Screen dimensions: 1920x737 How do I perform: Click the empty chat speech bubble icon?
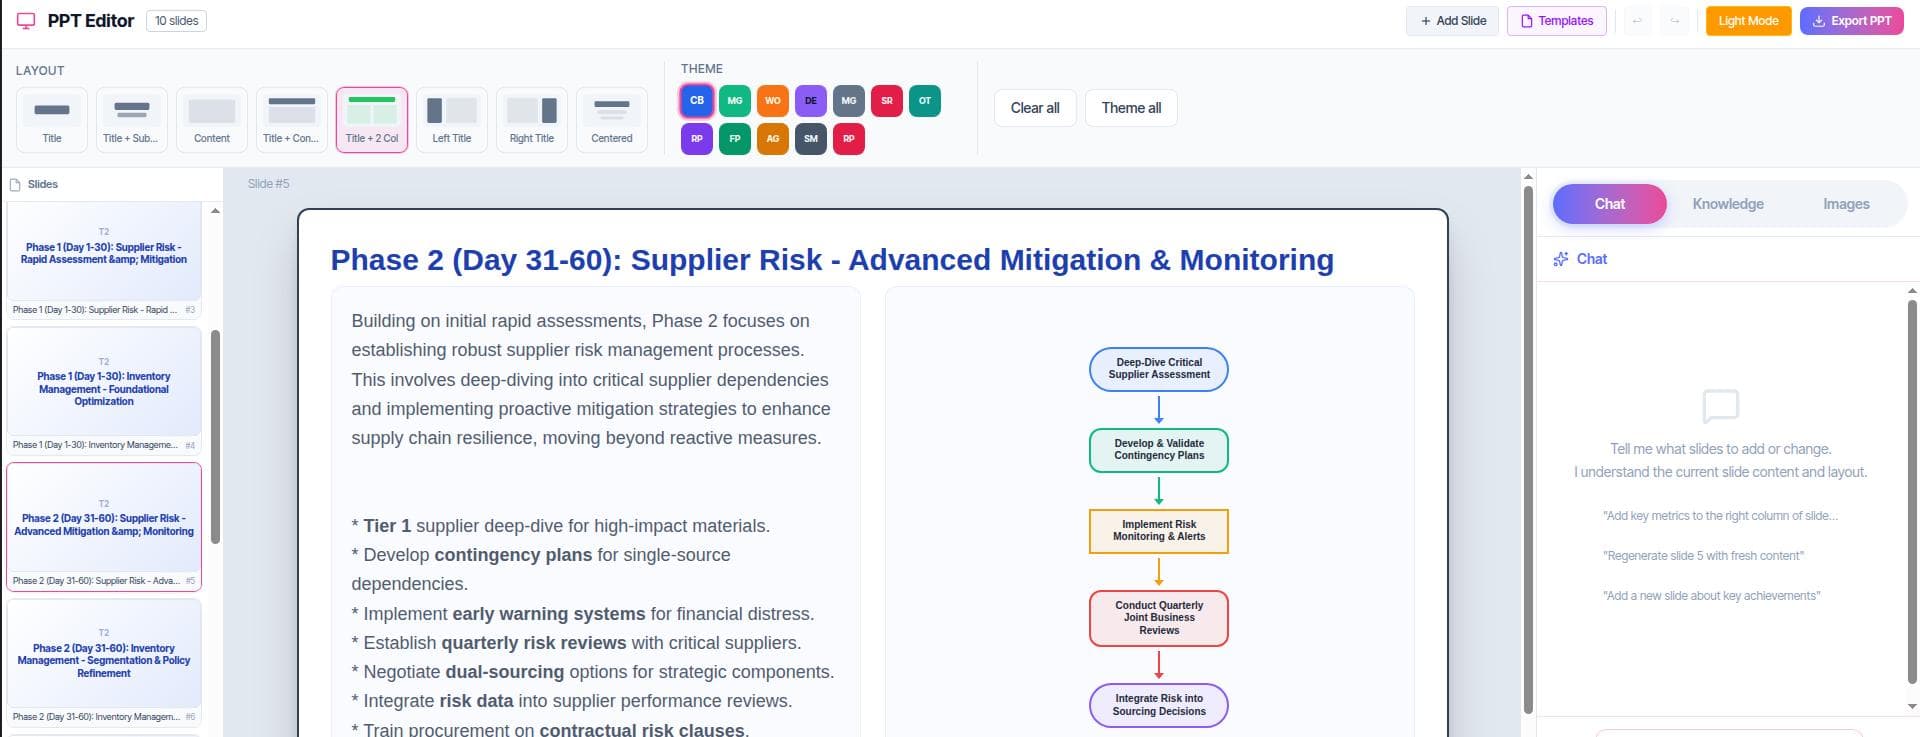click(1720, 406)
